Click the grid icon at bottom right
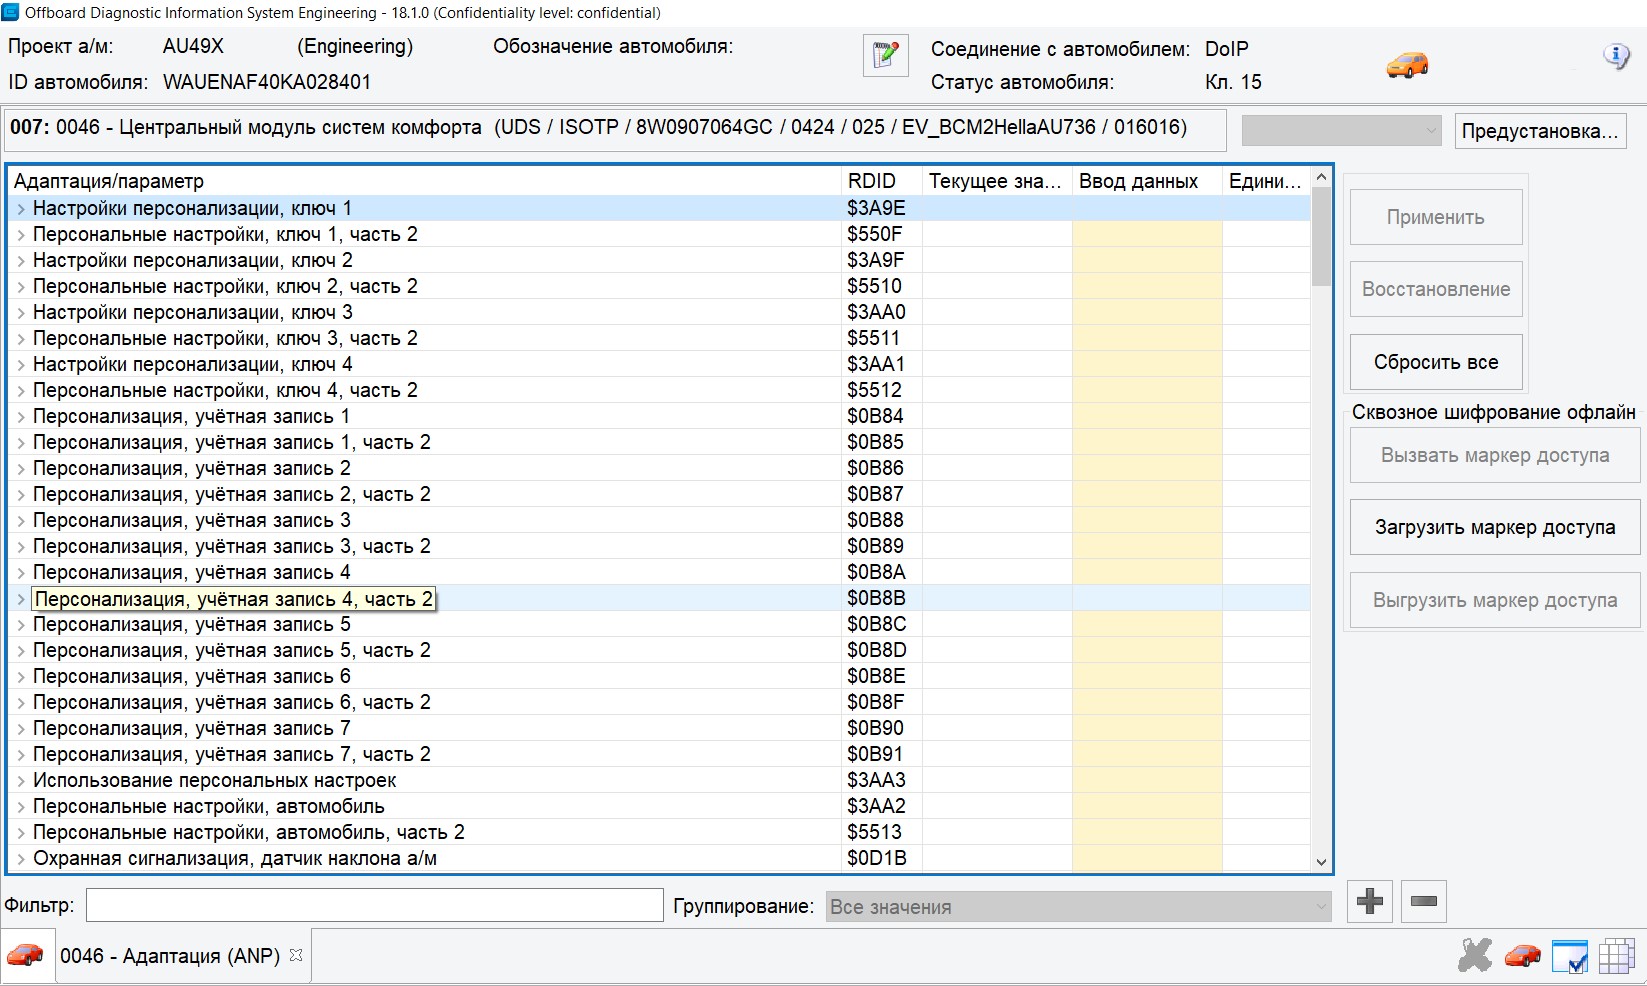Viewport: 1647px width, 986px height. click(x=1616, y=956)
